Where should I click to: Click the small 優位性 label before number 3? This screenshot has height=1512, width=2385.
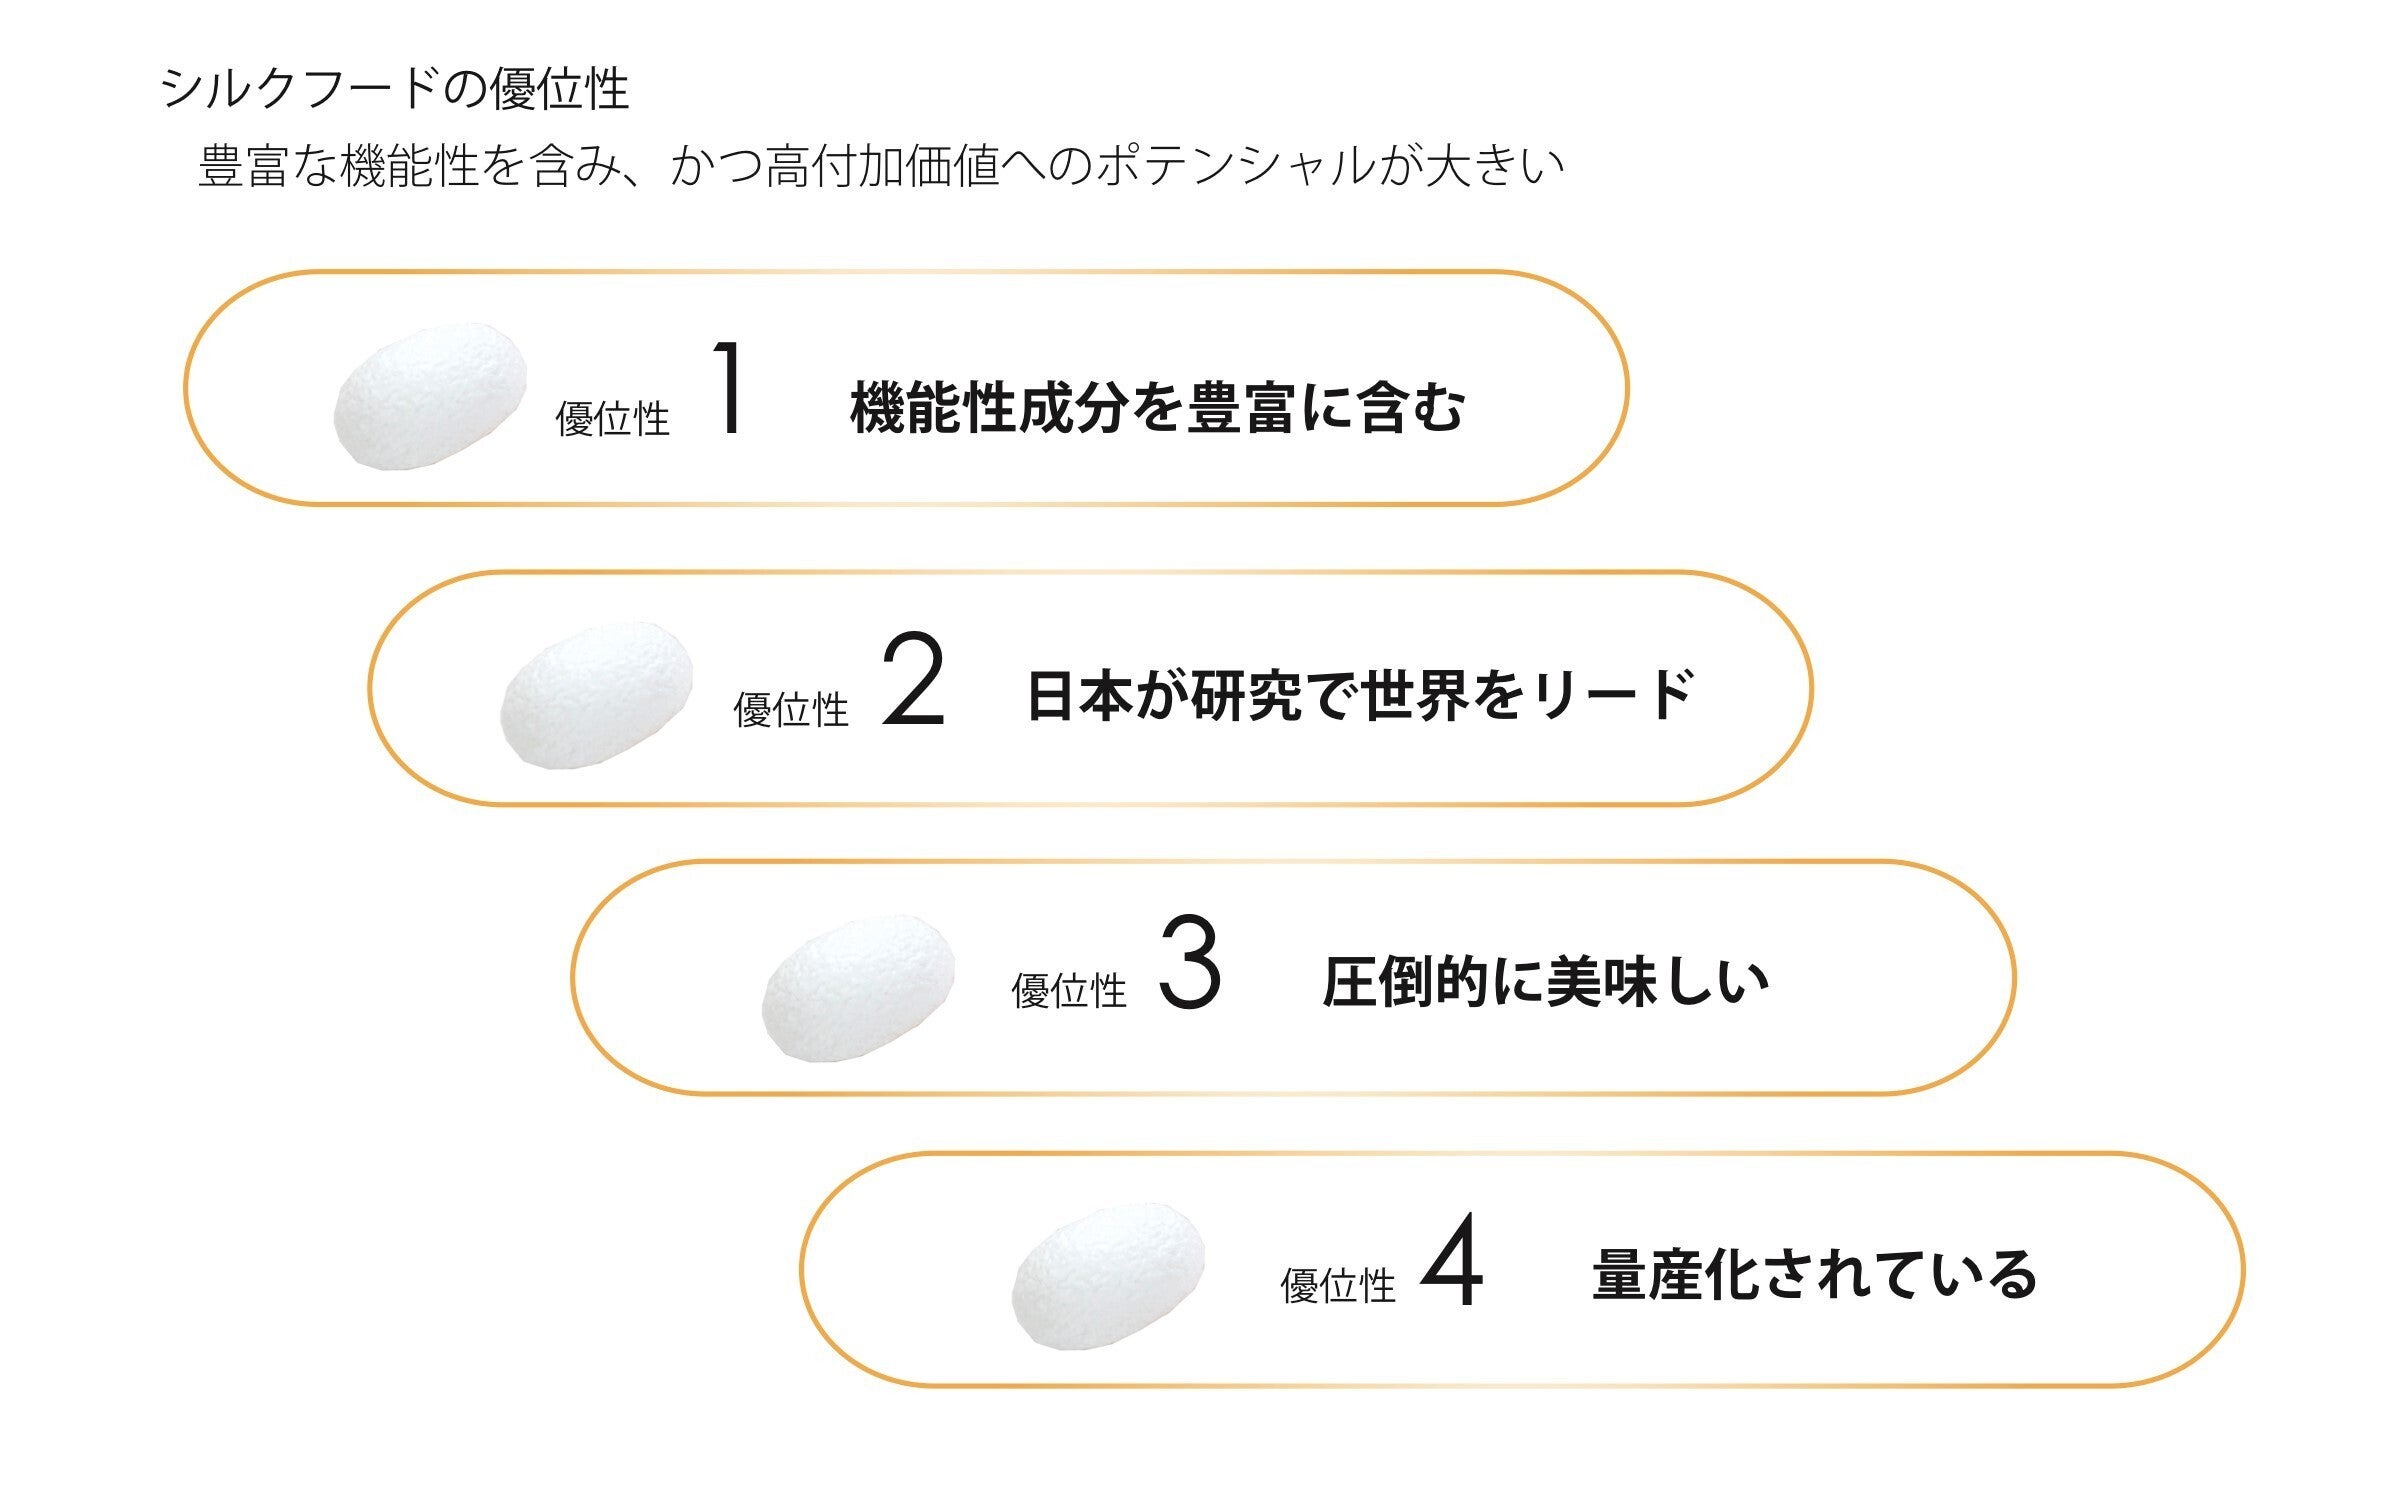click(1068, 992)
